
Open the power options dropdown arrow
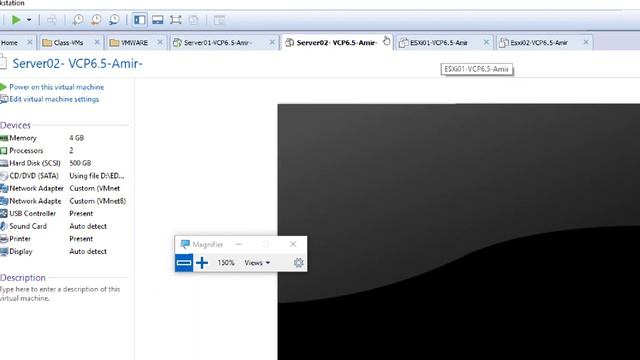coord(29,20)
